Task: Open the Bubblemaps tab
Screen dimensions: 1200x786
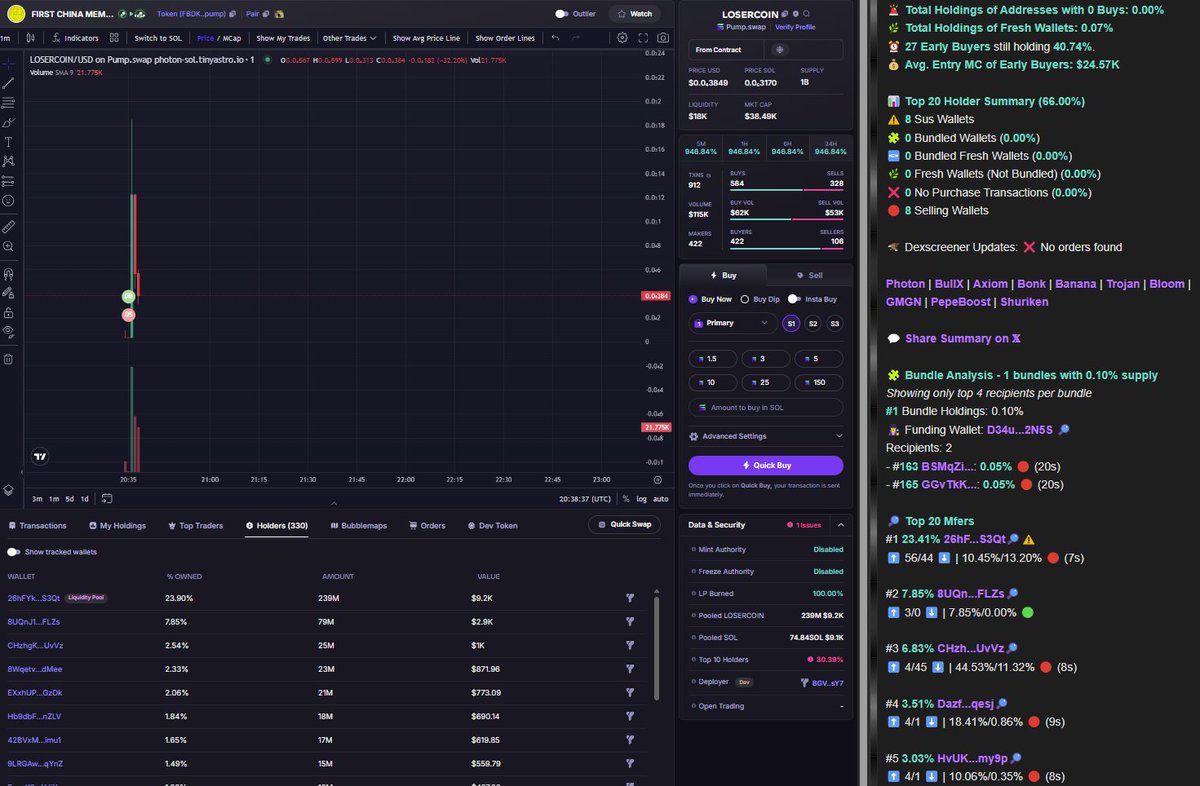Action: pyautogui.click(x=358, y=525)
